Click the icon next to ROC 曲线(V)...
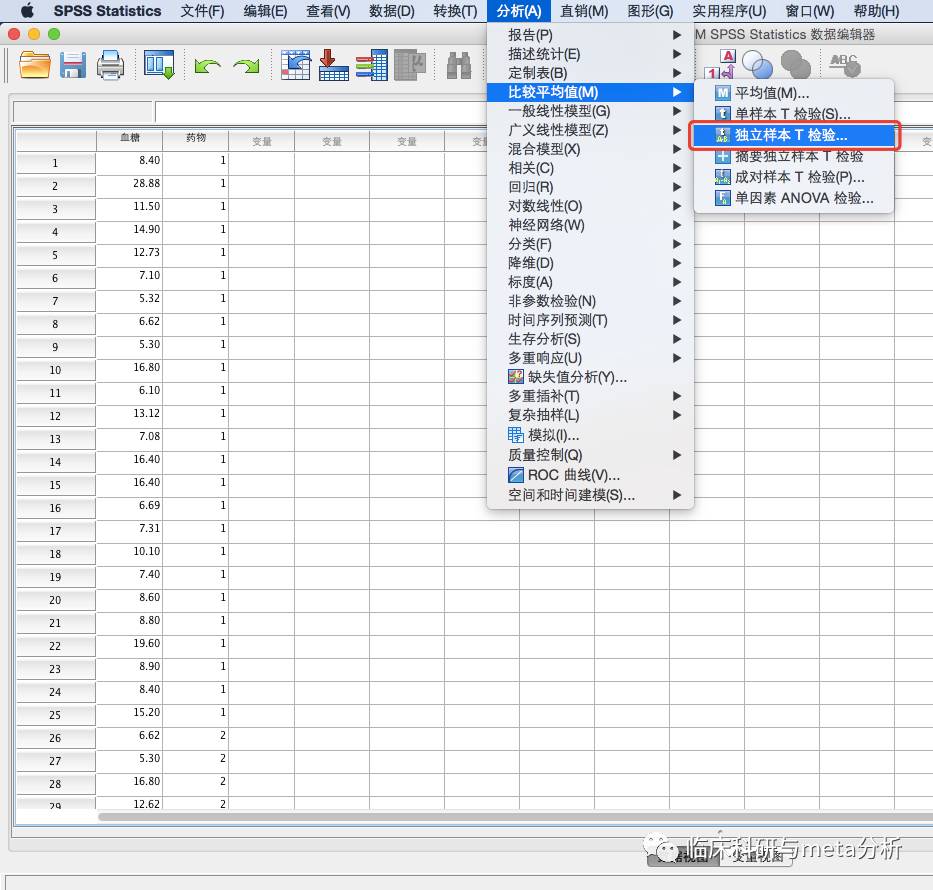This screenshot has height=890, width=933. click(516, 475)
